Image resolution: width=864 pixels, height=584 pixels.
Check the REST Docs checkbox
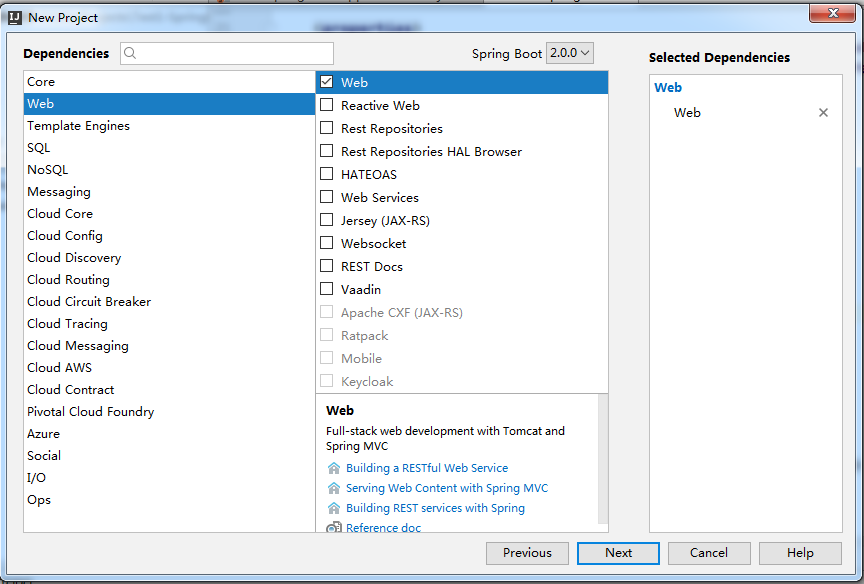(x=327, y=266)
